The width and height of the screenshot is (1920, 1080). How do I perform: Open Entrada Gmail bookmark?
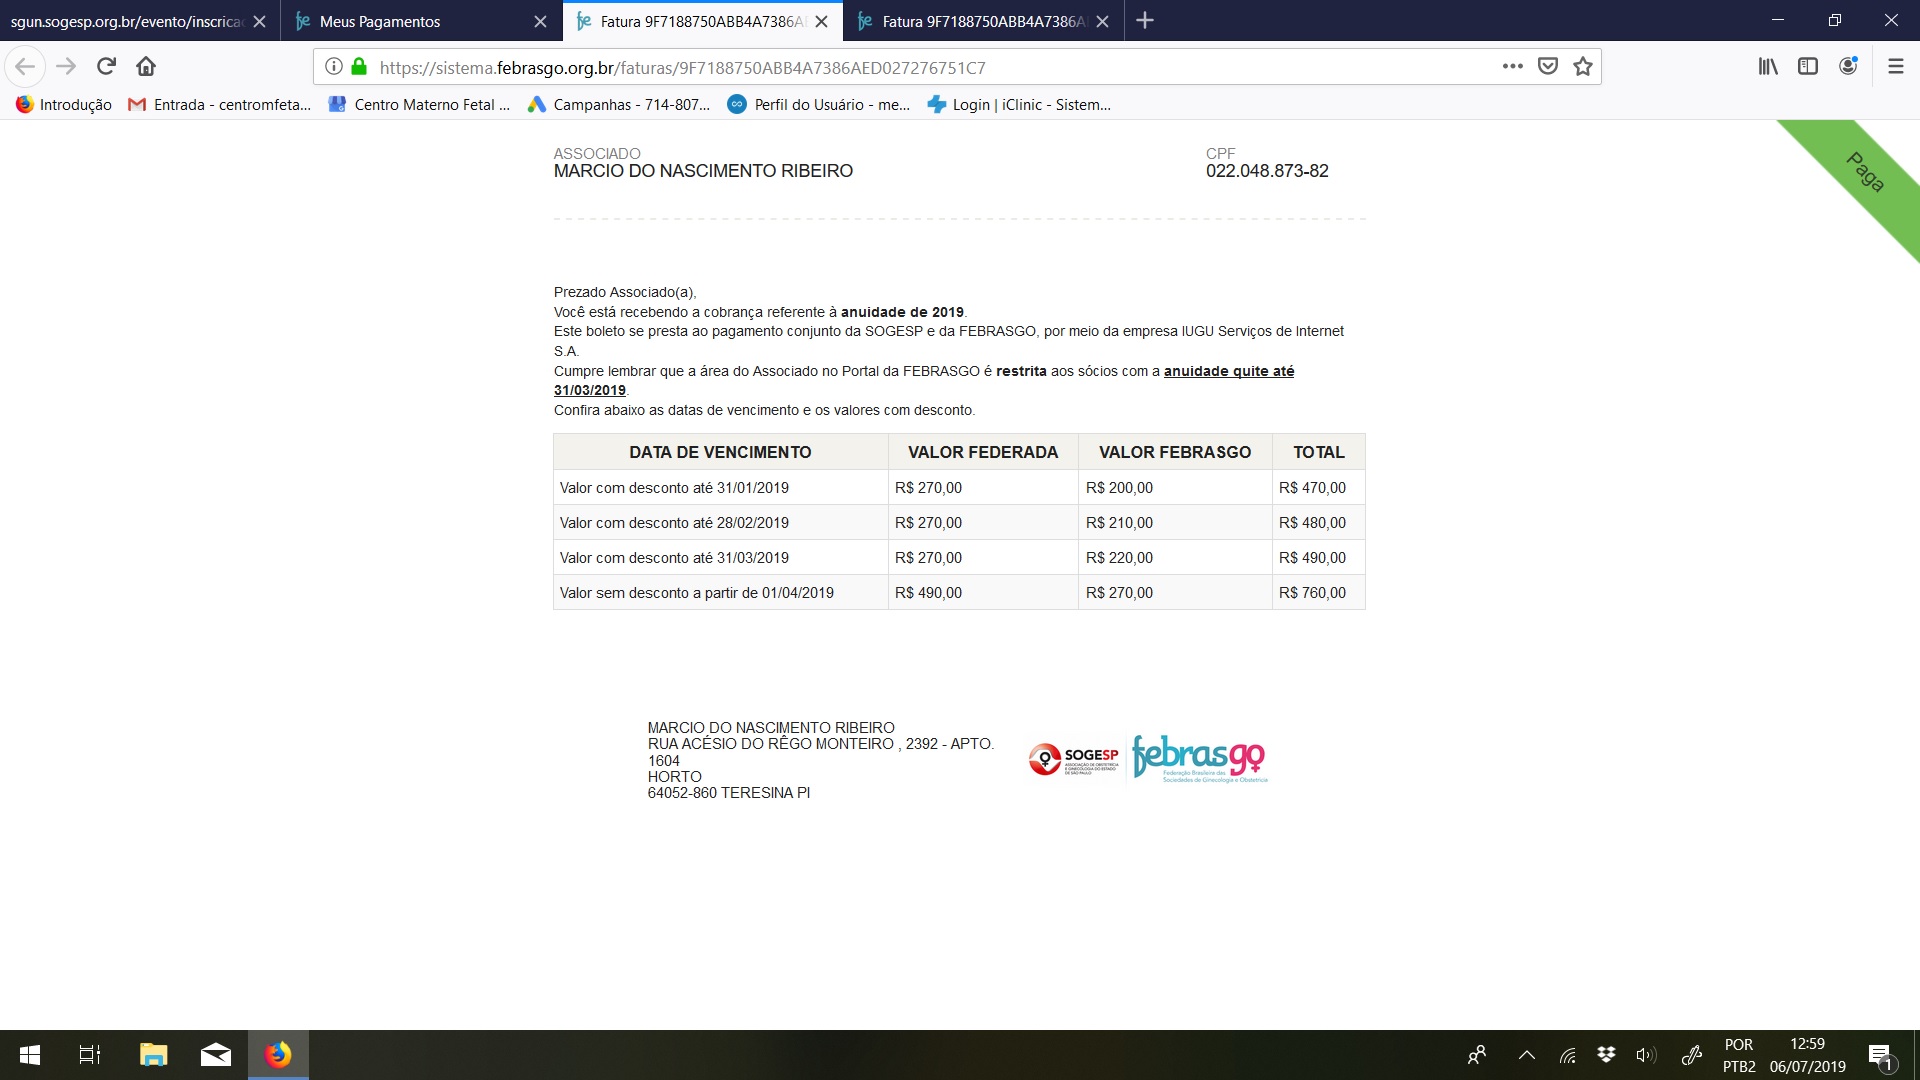[220, 105]
